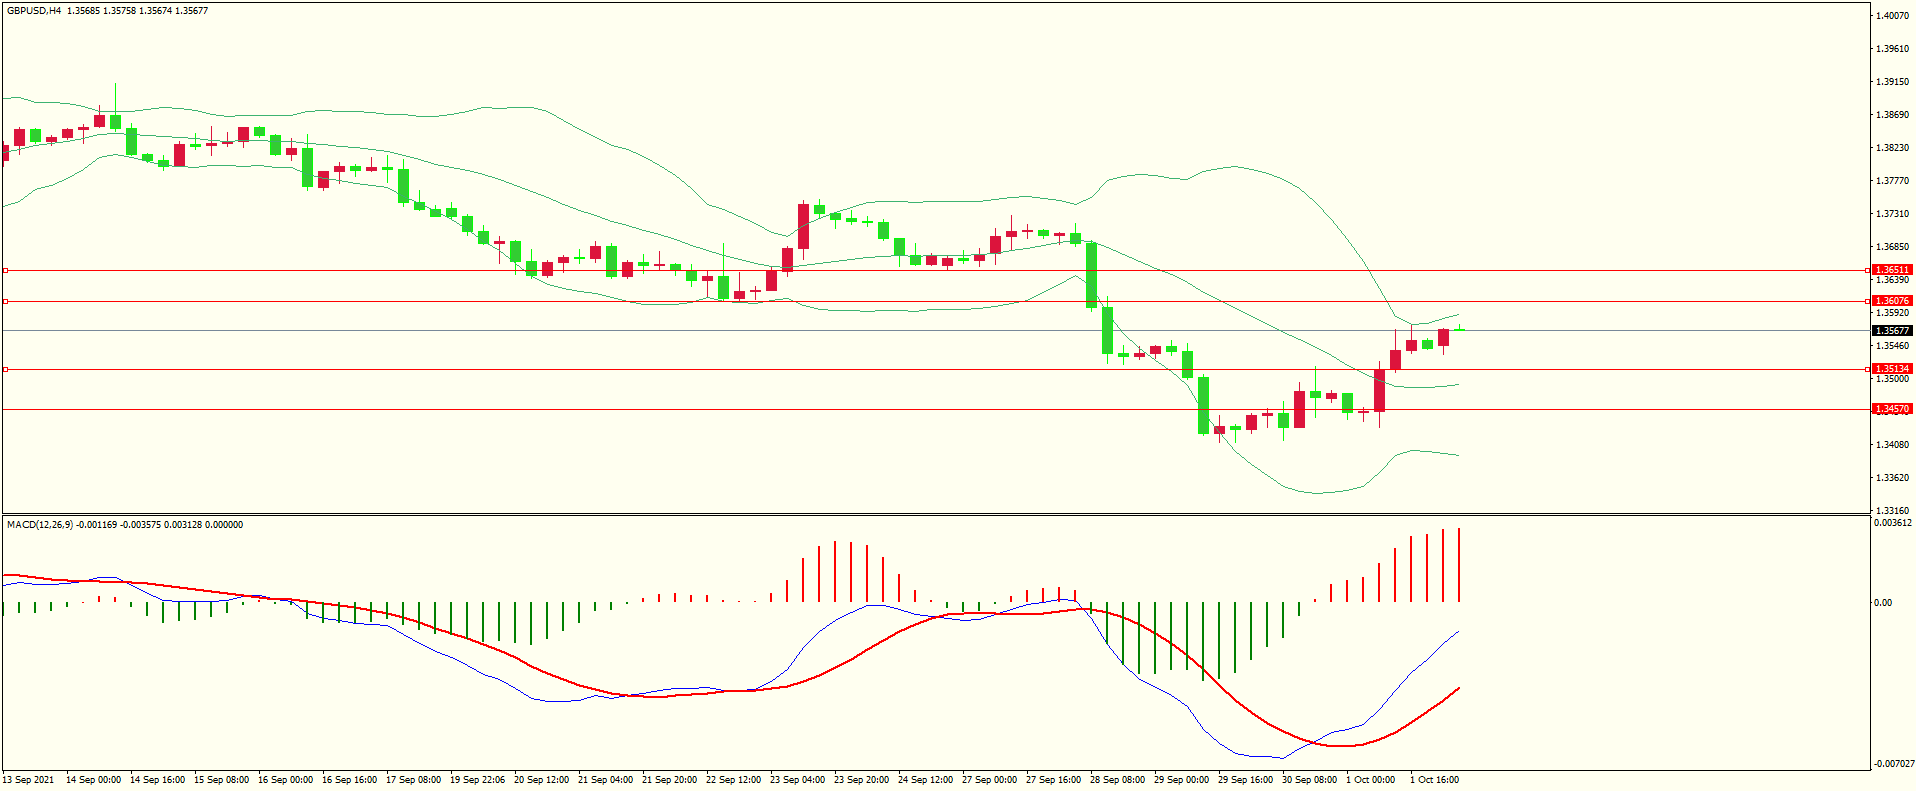The height and width of the screenshot is (791, 1916).
Task: Click the price scale value 1.38690
Action: click(x=1893, y=115)
